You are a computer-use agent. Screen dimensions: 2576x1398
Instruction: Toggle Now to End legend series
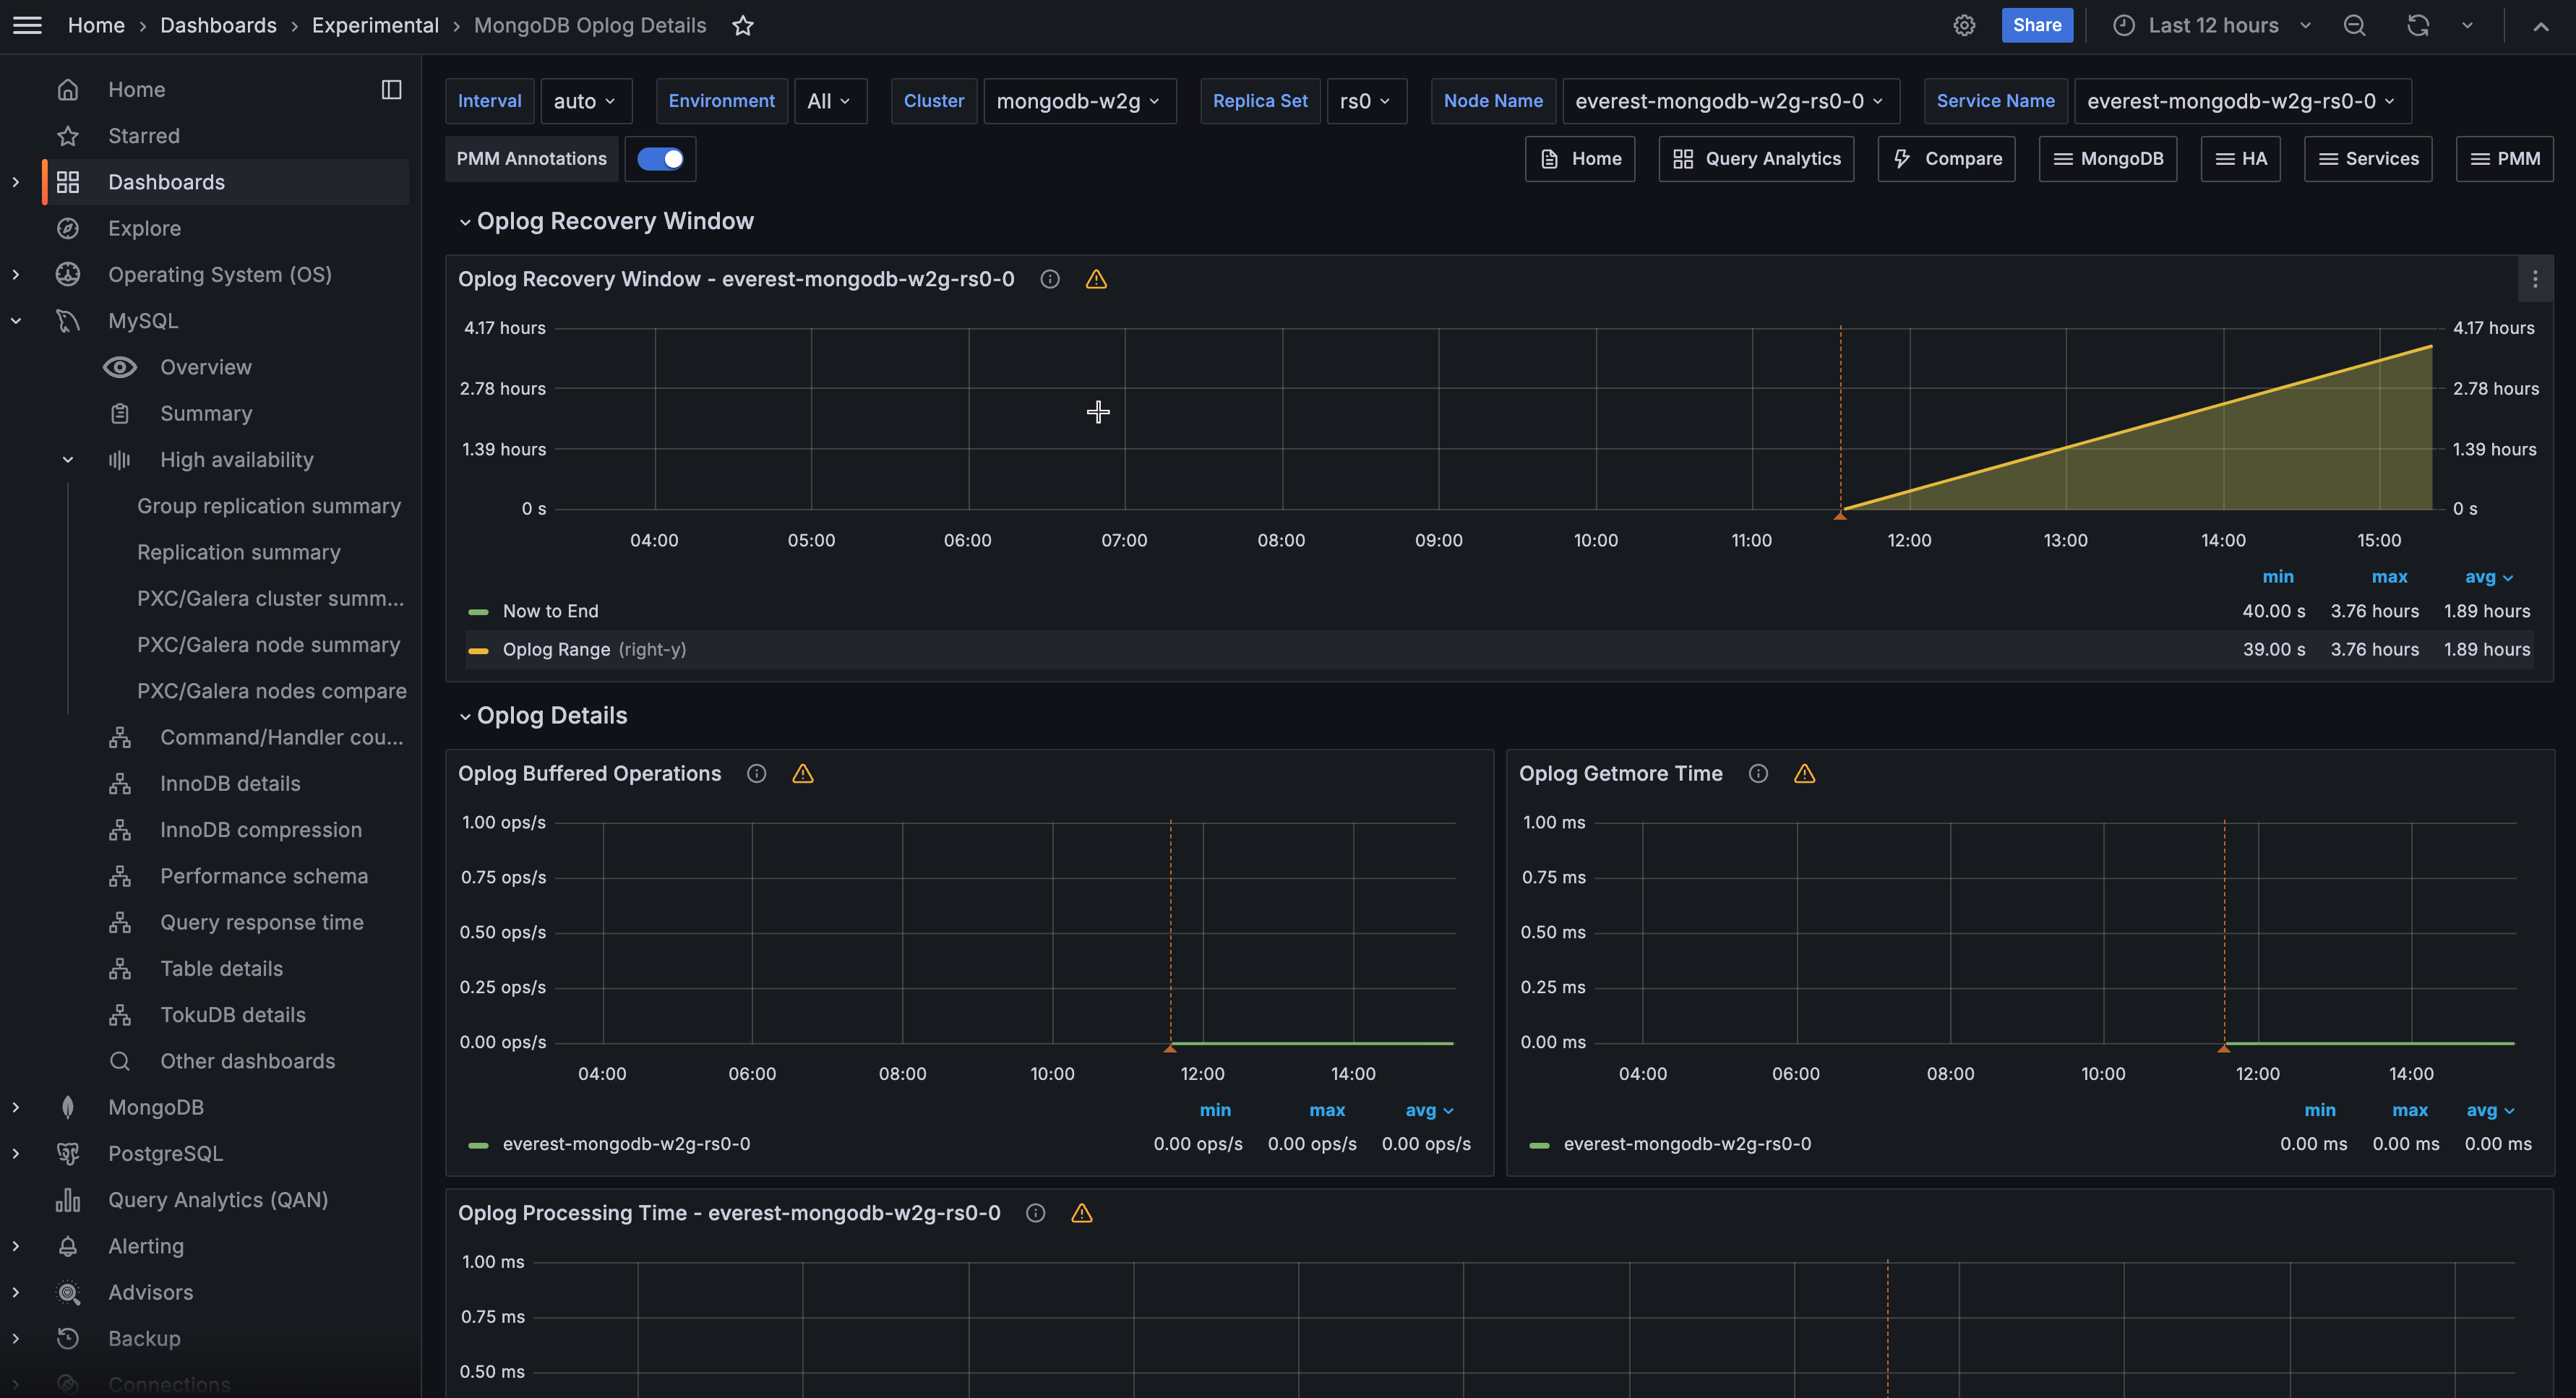pos(550,611)
